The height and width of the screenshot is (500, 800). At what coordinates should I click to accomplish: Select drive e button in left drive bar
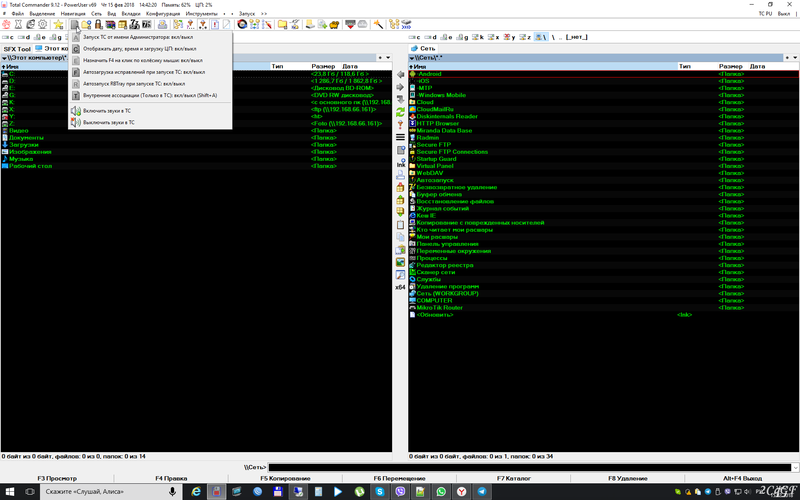tap(40, 37)
